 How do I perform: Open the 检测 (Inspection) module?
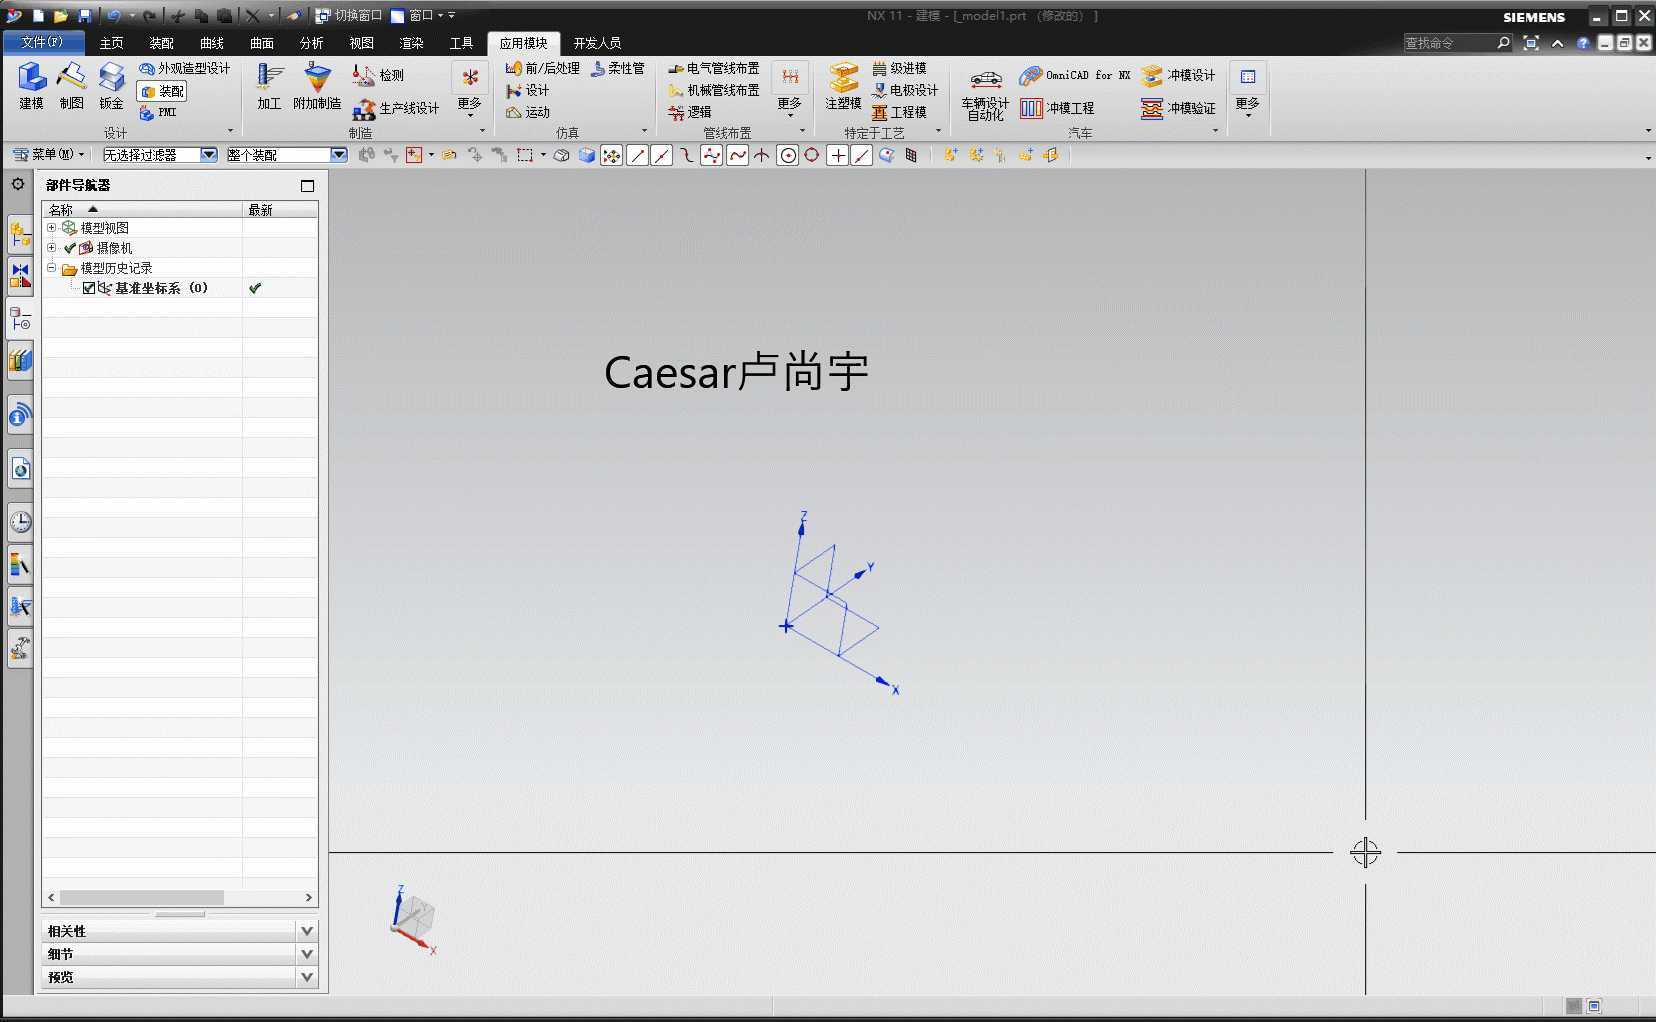[378, 75]
